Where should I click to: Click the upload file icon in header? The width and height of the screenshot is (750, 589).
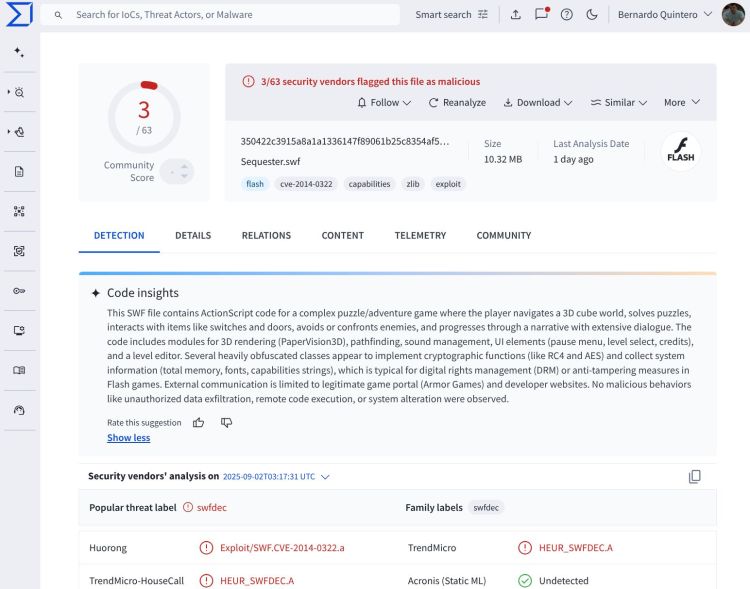[515, 15]
